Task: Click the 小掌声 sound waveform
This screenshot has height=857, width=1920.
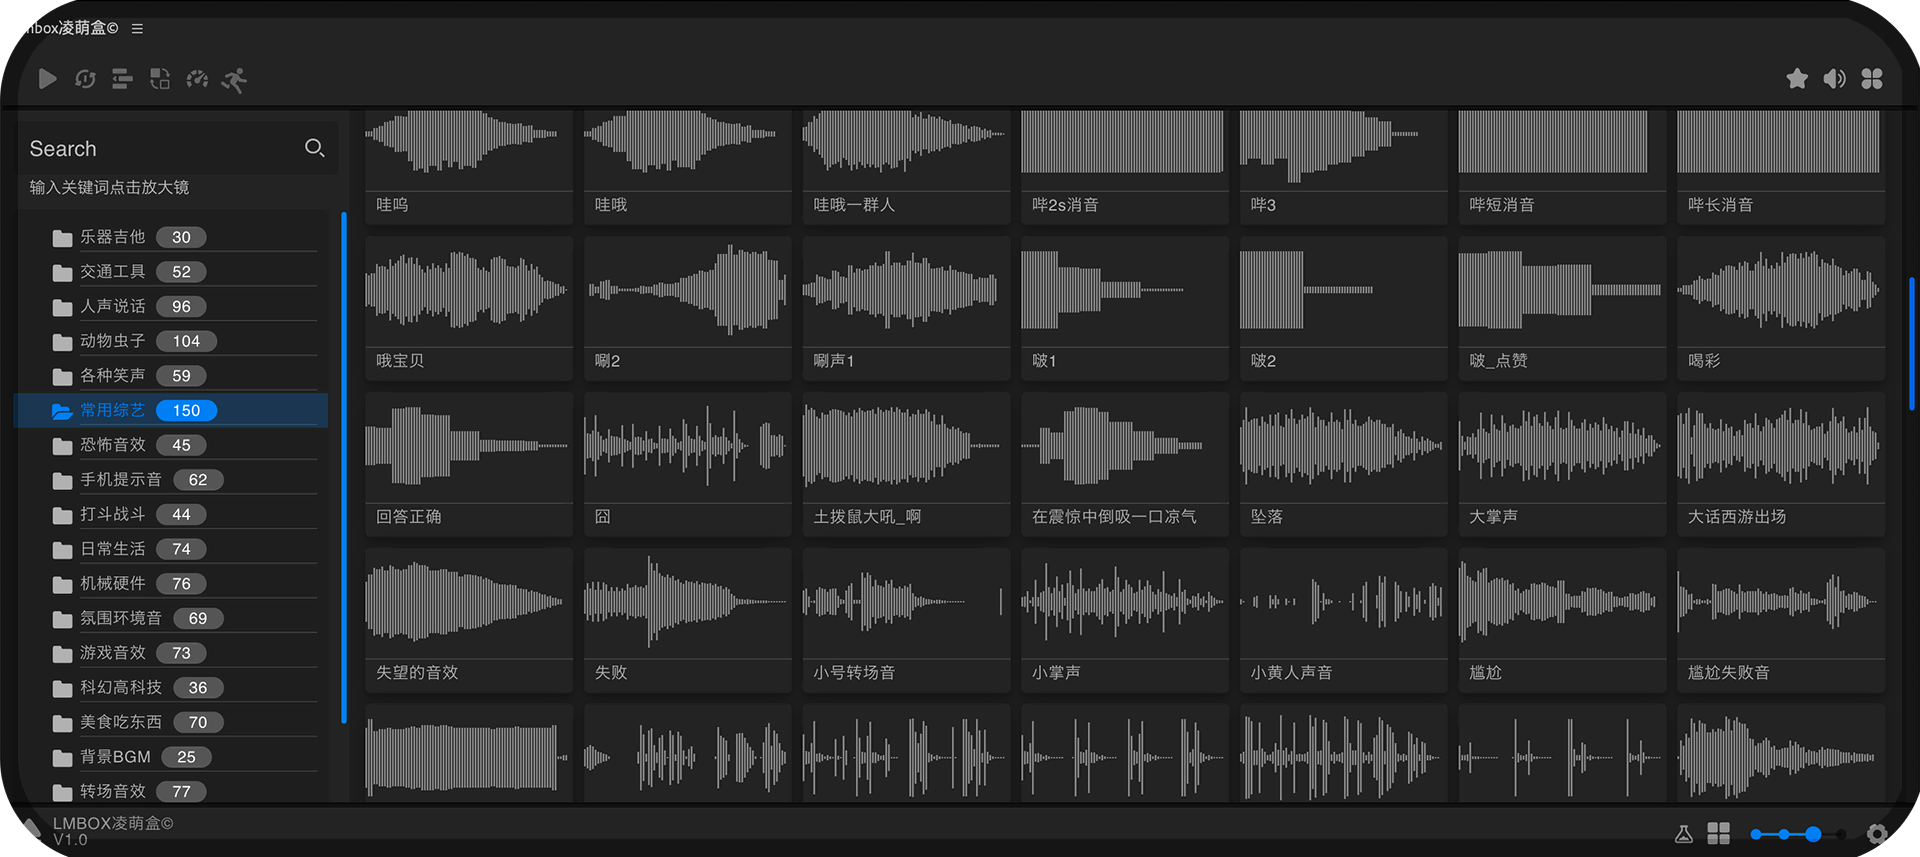Action: coord(1124,603)
